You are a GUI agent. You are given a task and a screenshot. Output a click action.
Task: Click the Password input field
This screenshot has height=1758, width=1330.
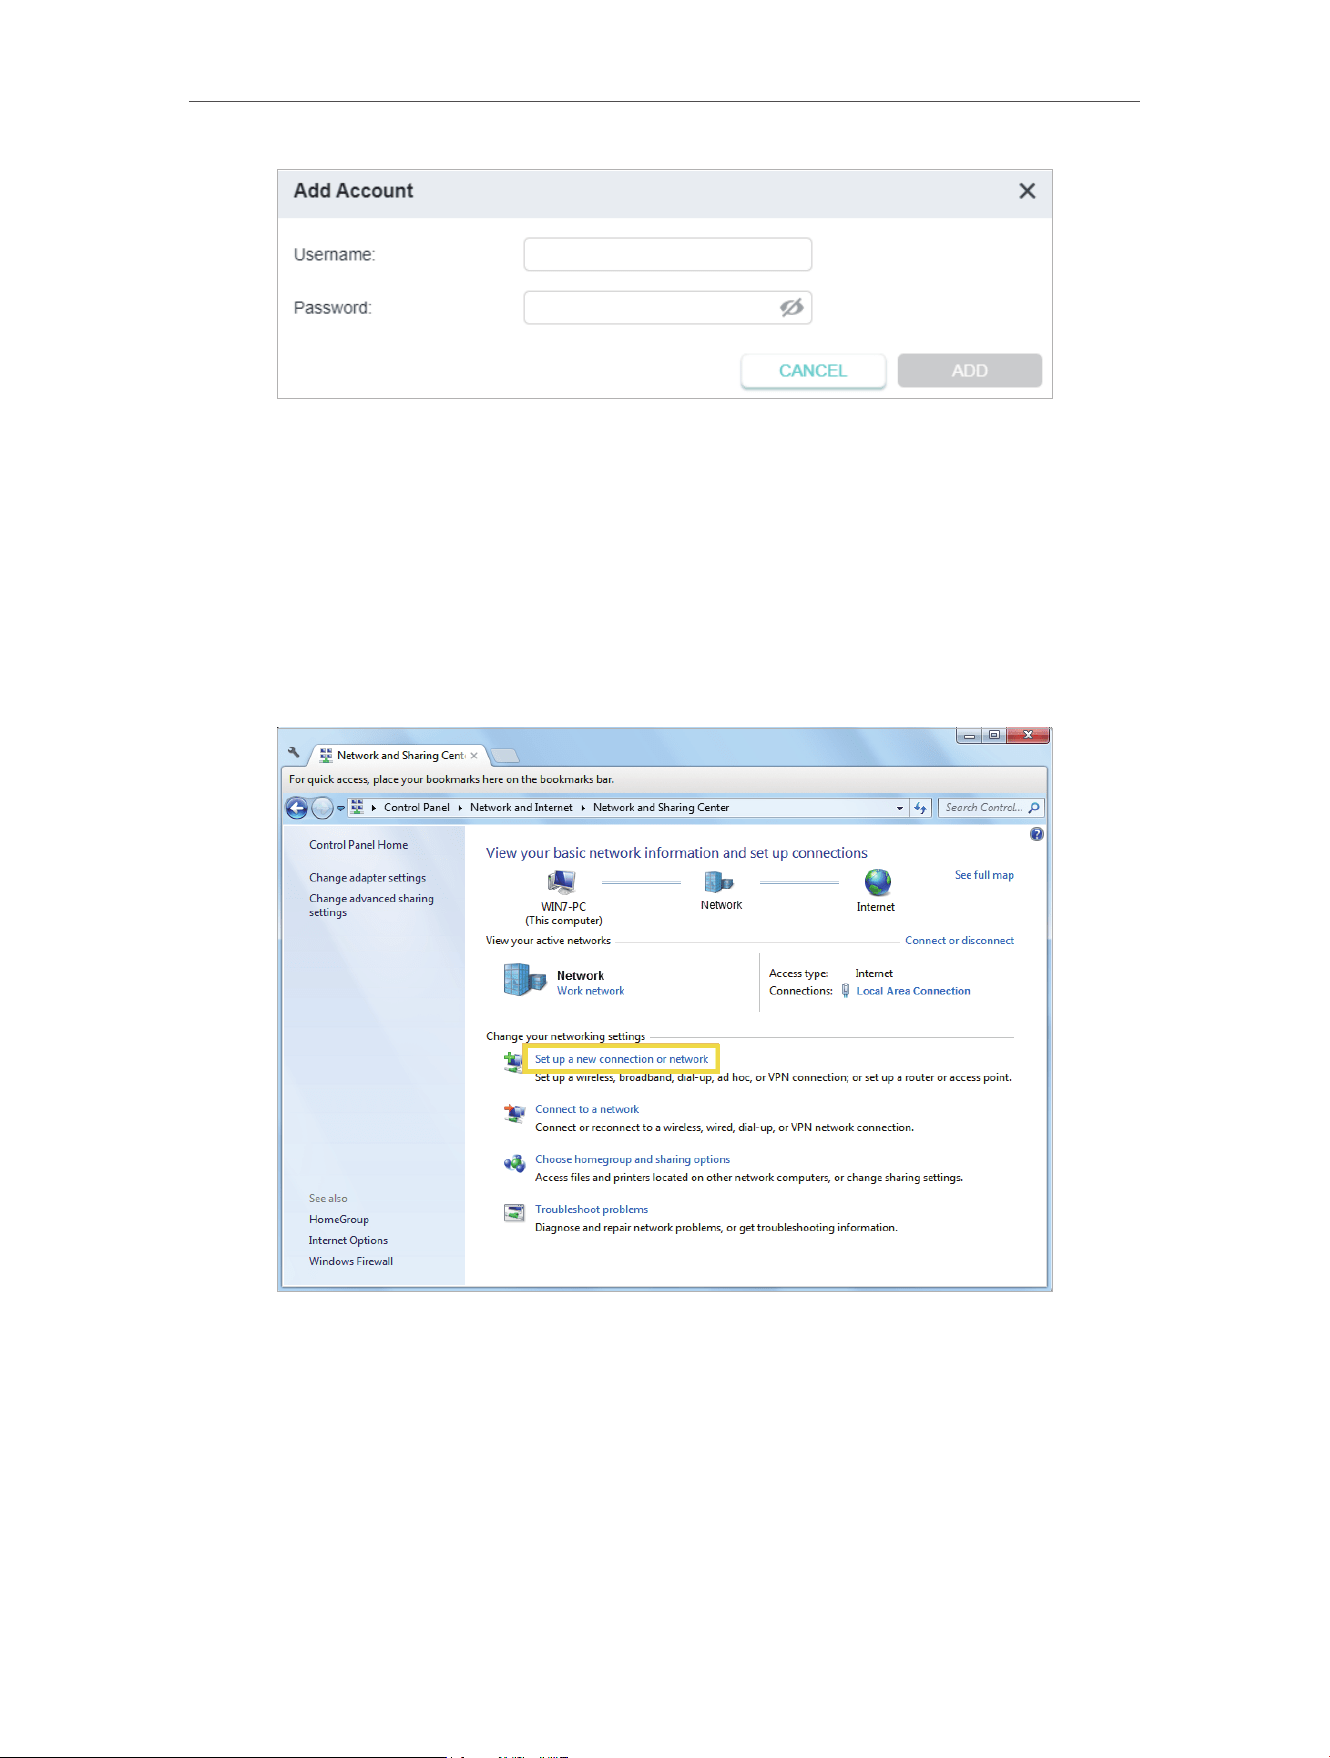(668, 308)
